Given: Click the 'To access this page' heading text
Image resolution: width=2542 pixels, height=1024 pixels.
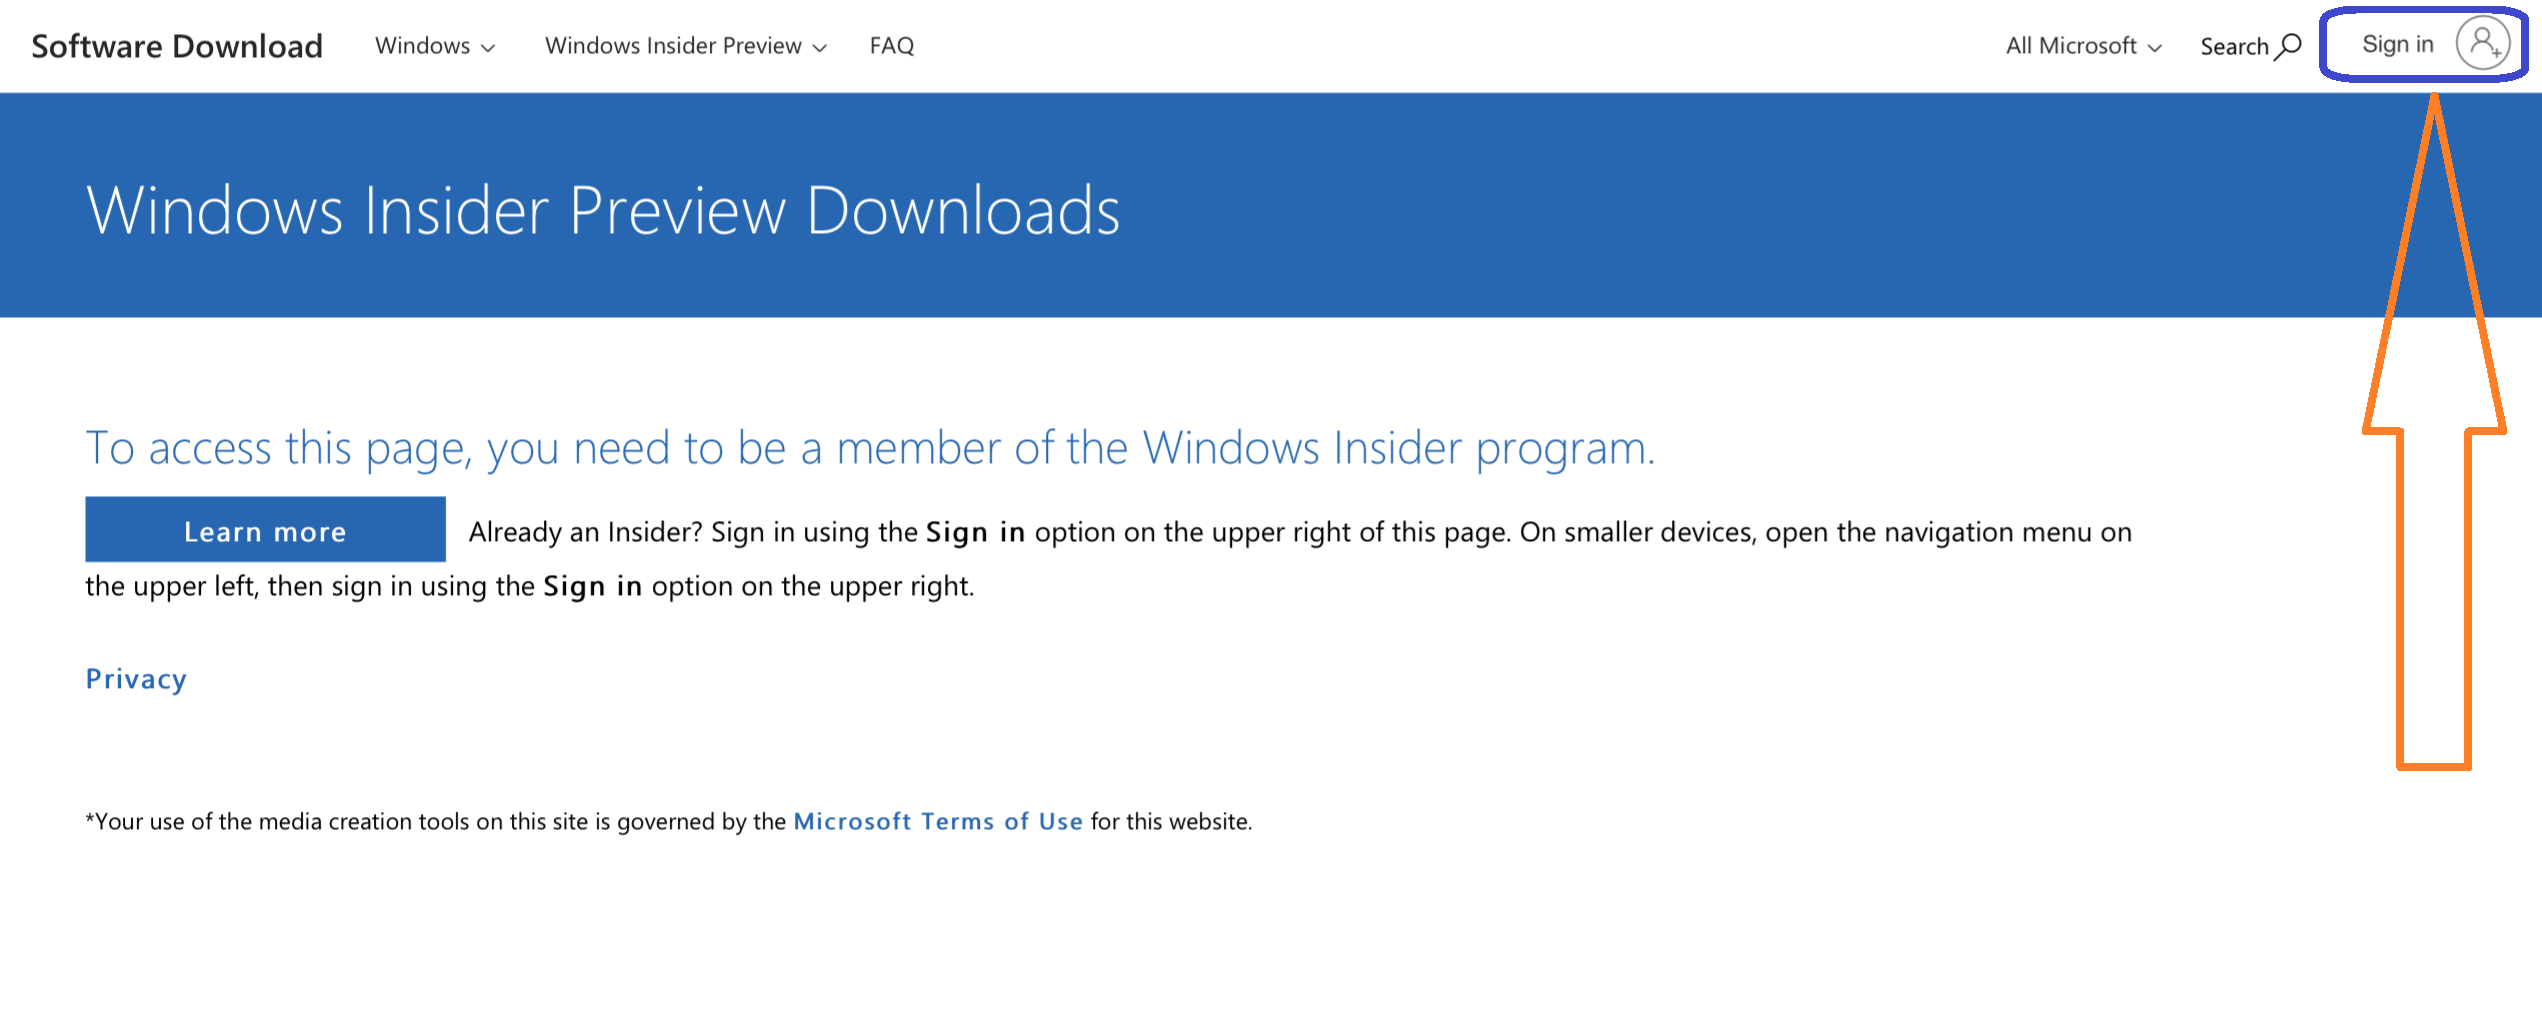Looking at the screenshot, I should click(870, 448).
